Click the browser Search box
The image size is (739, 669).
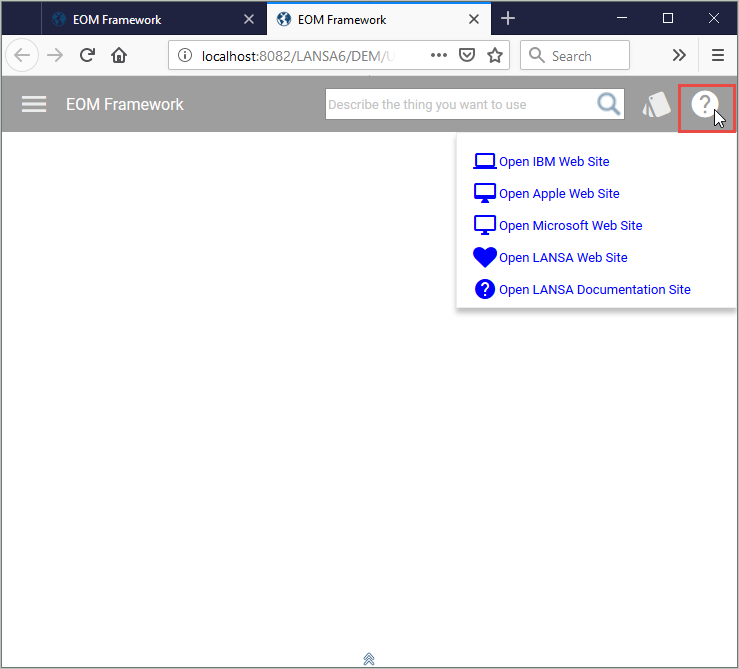(x=575, y=56)
